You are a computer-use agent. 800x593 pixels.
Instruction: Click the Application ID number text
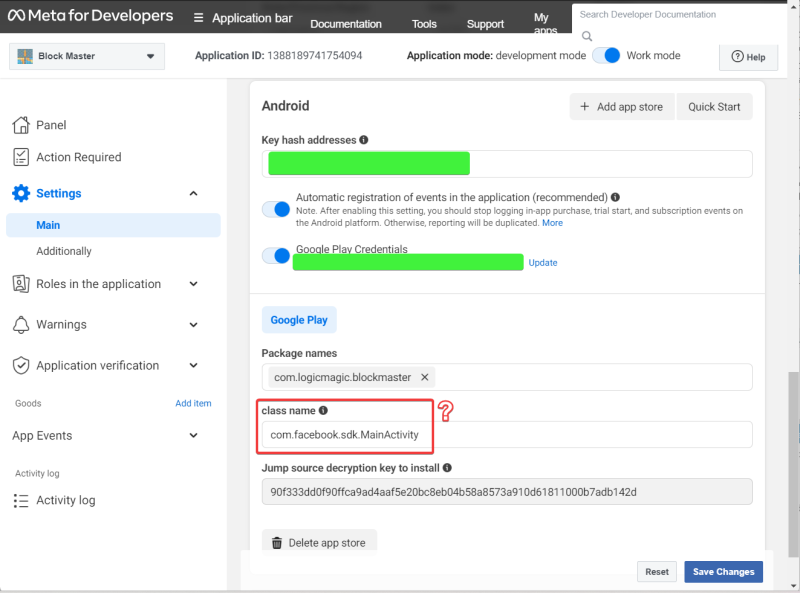tap(315, 56)
